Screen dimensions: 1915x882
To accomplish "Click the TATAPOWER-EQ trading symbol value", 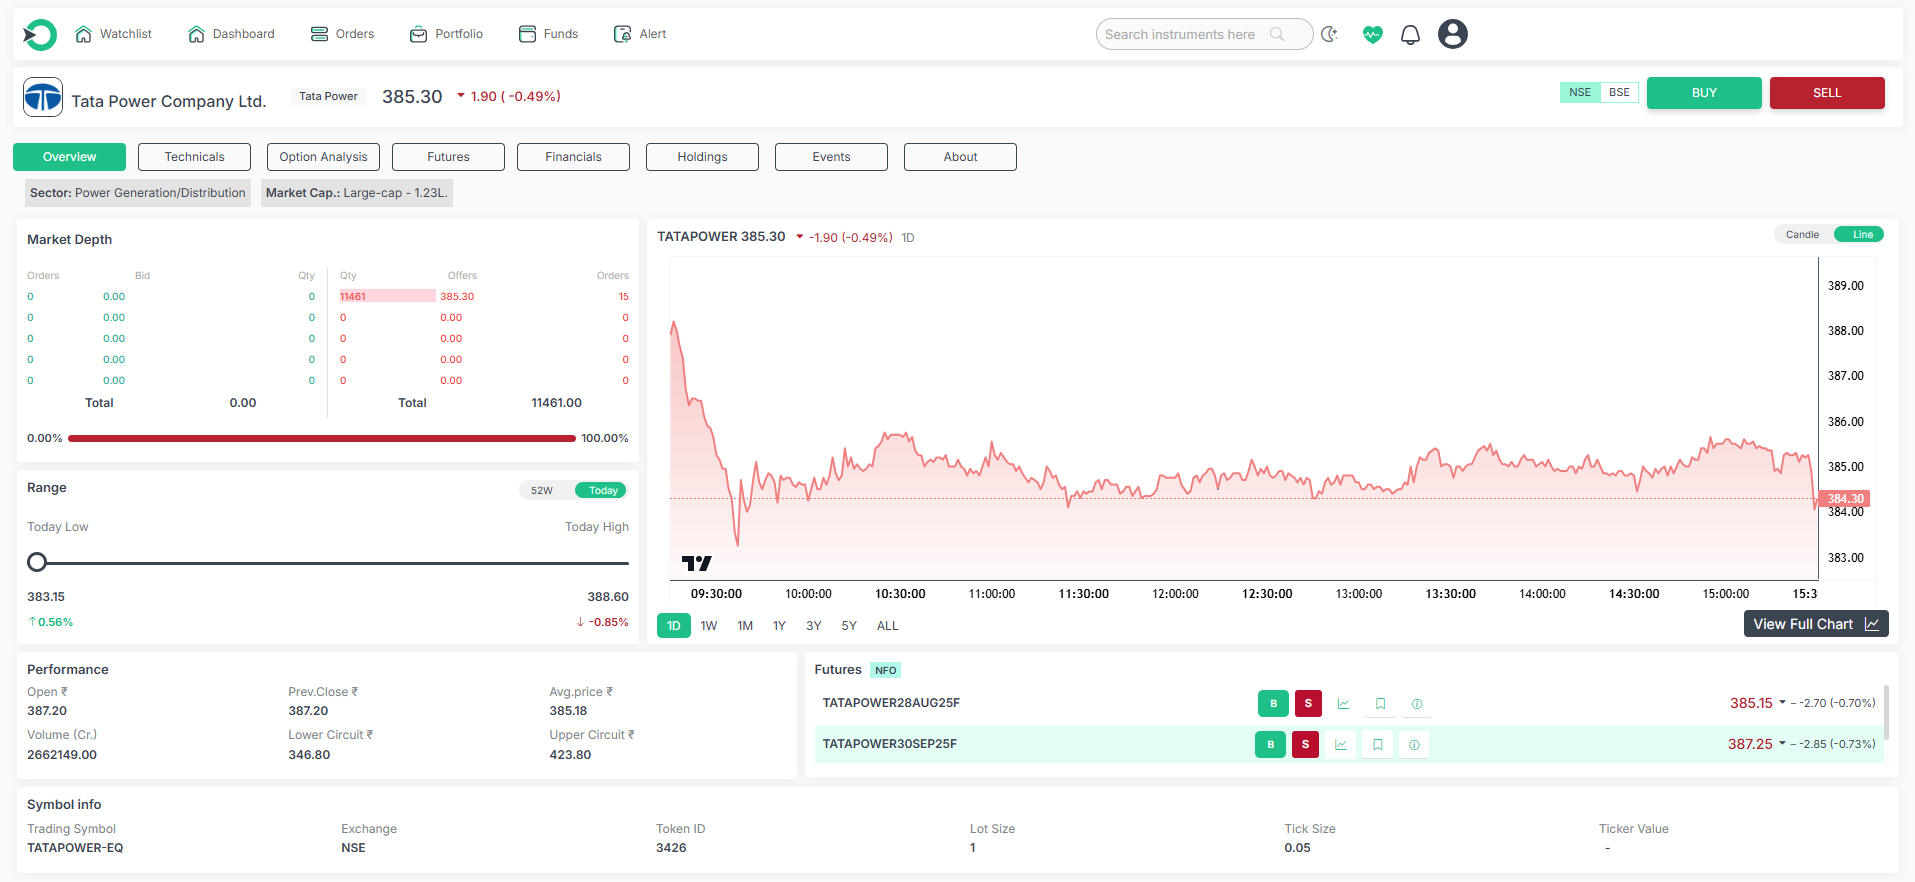I will 75,848.
